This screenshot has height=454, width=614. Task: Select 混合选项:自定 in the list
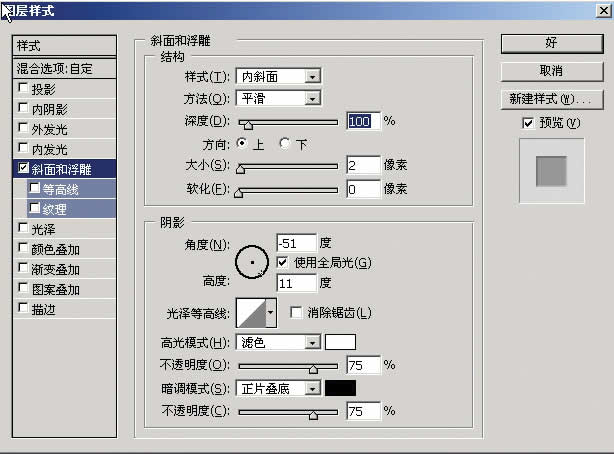tap(65, 69)
